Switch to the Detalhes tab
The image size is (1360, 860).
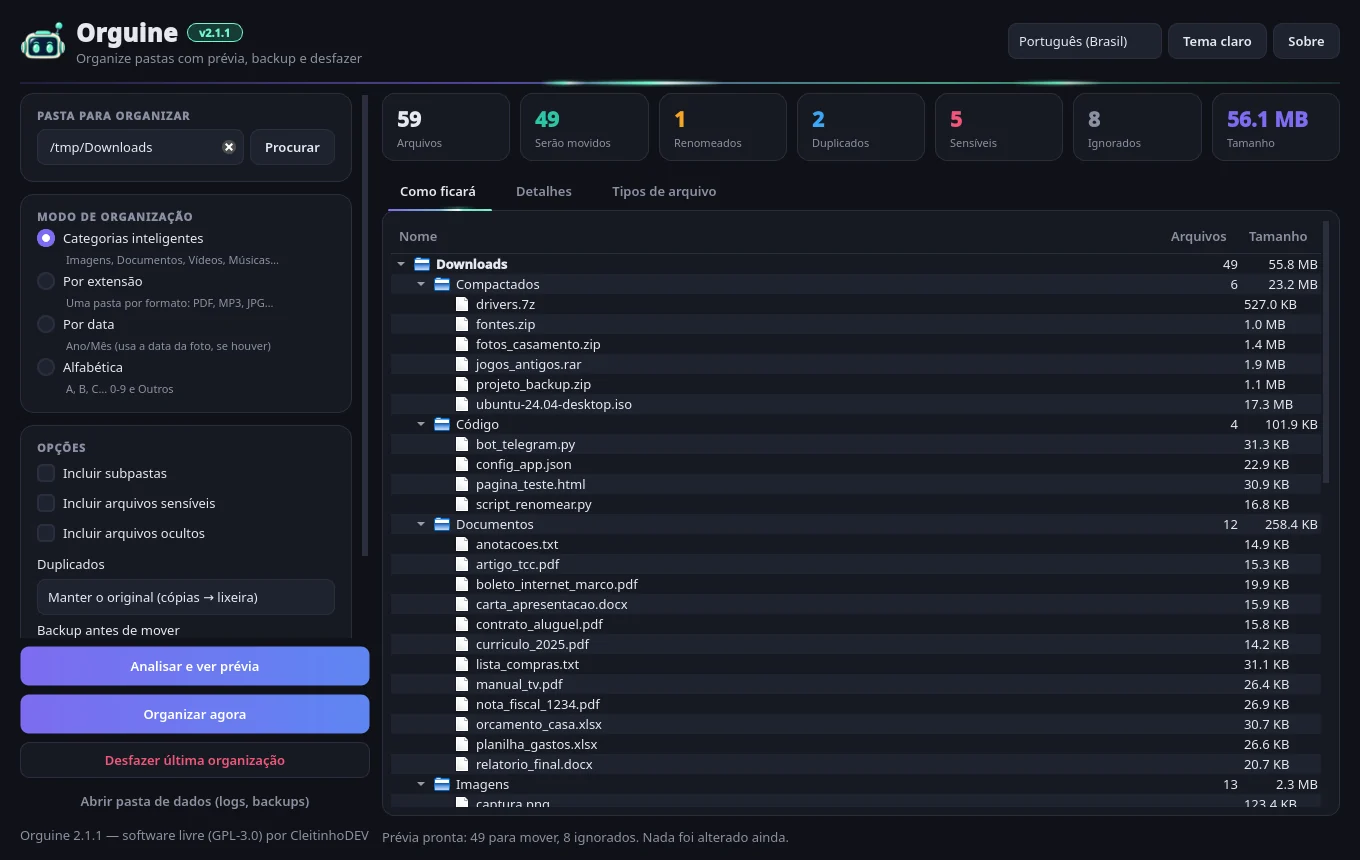(544, 191)
